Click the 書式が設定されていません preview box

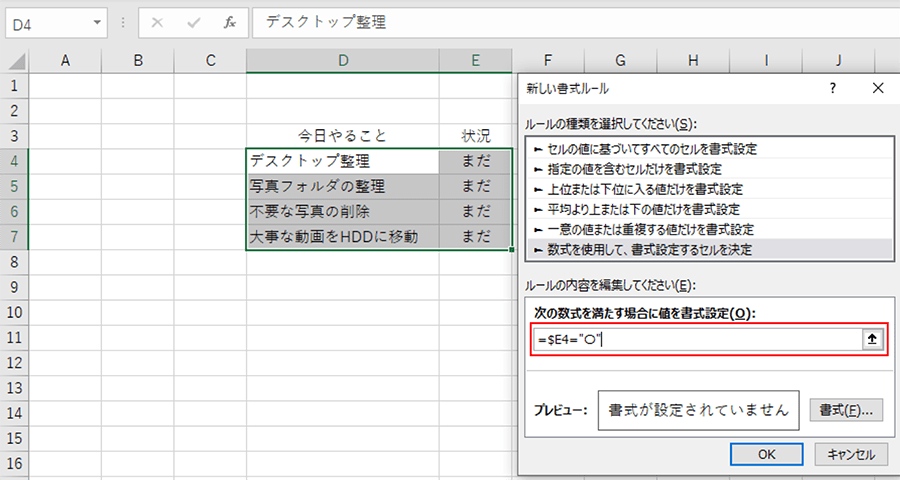pyautogui.click(x=699, y=410)
